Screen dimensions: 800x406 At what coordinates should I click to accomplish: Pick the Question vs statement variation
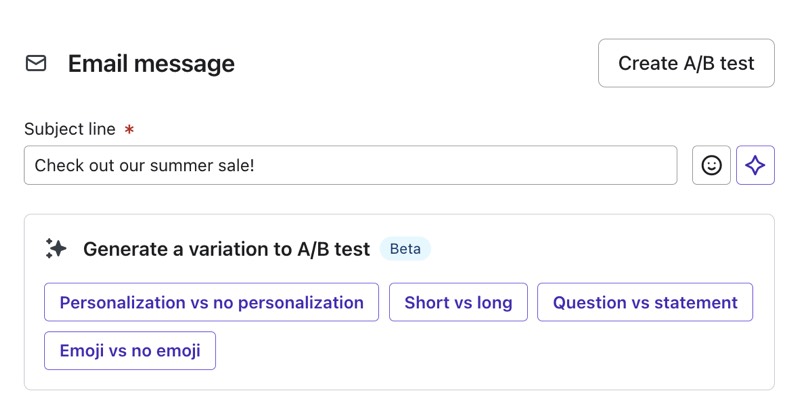click(645, 302)
